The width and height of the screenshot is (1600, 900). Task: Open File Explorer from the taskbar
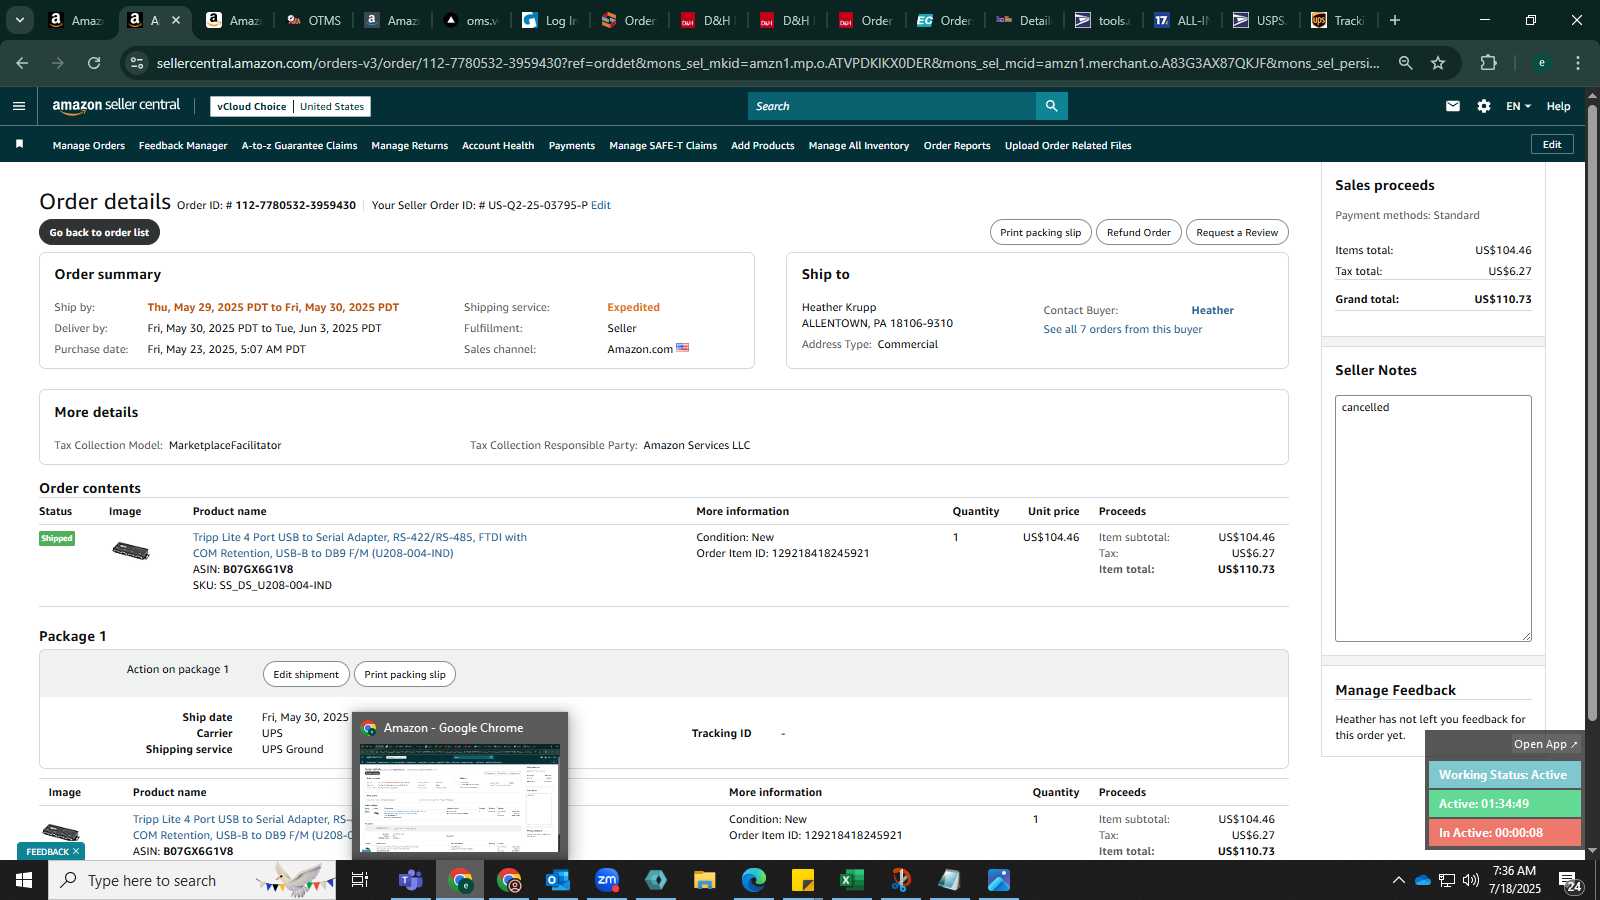click(705, 880)
